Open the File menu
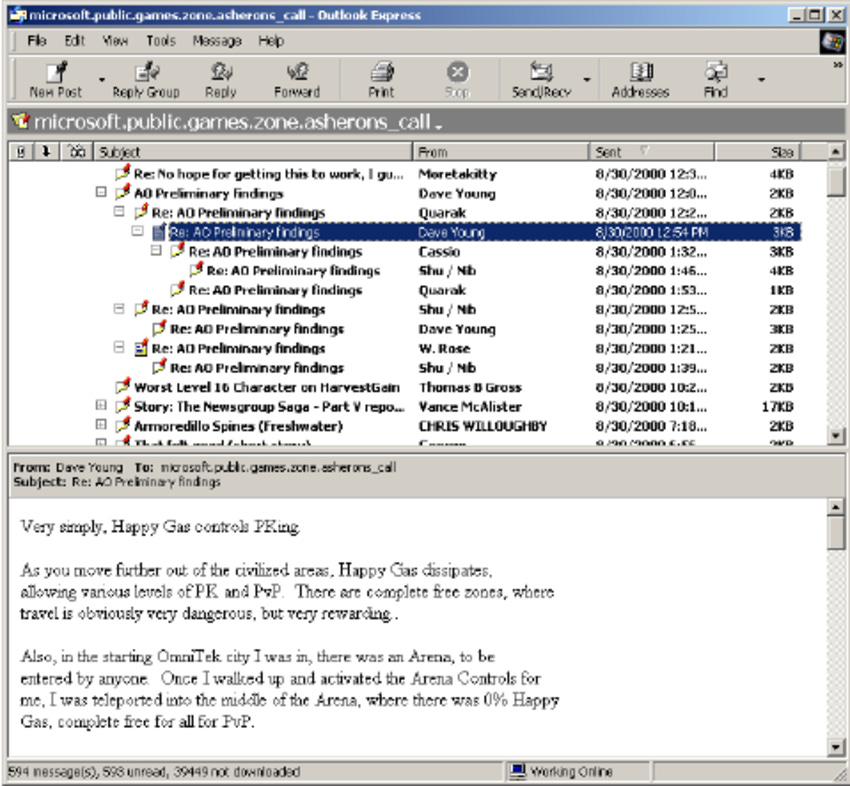The width and height of the screenshot is (850, 786). tap(37, 41)
